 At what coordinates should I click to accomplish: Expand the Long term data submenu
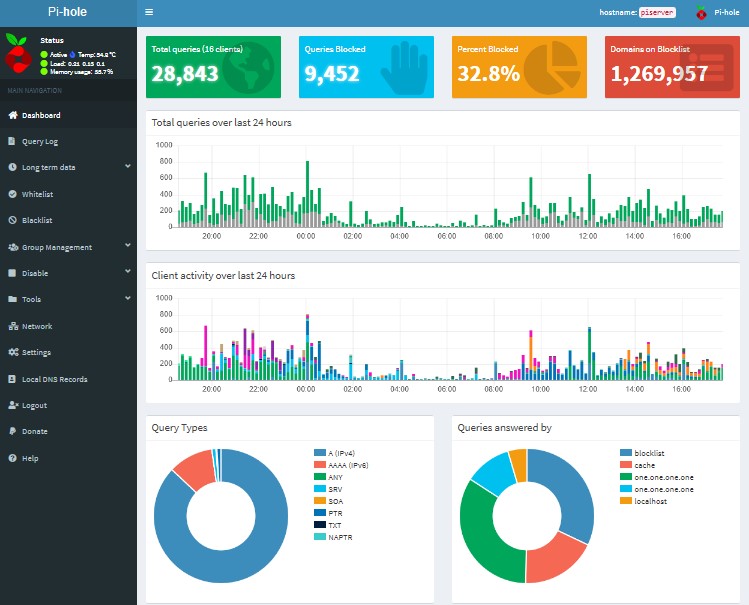coord(127,167)
